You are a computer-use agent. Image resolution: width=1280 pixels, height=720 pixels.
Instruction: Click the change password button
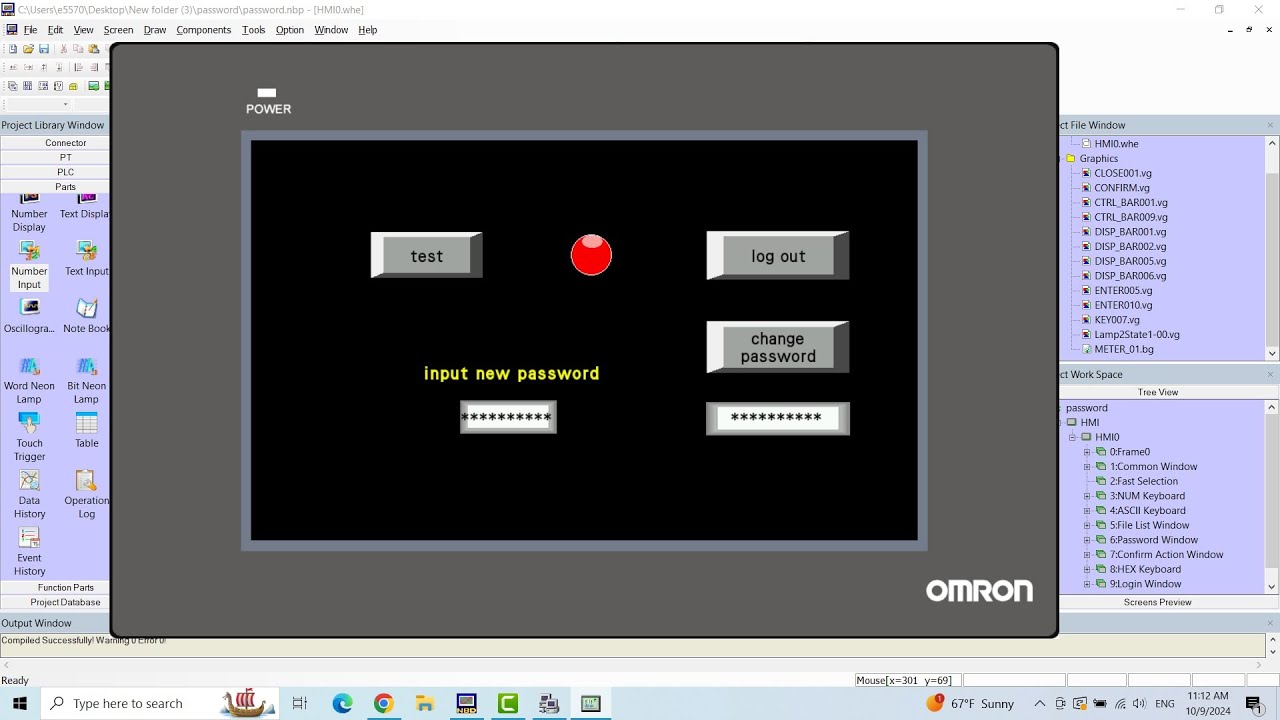(x=778, y=347)
